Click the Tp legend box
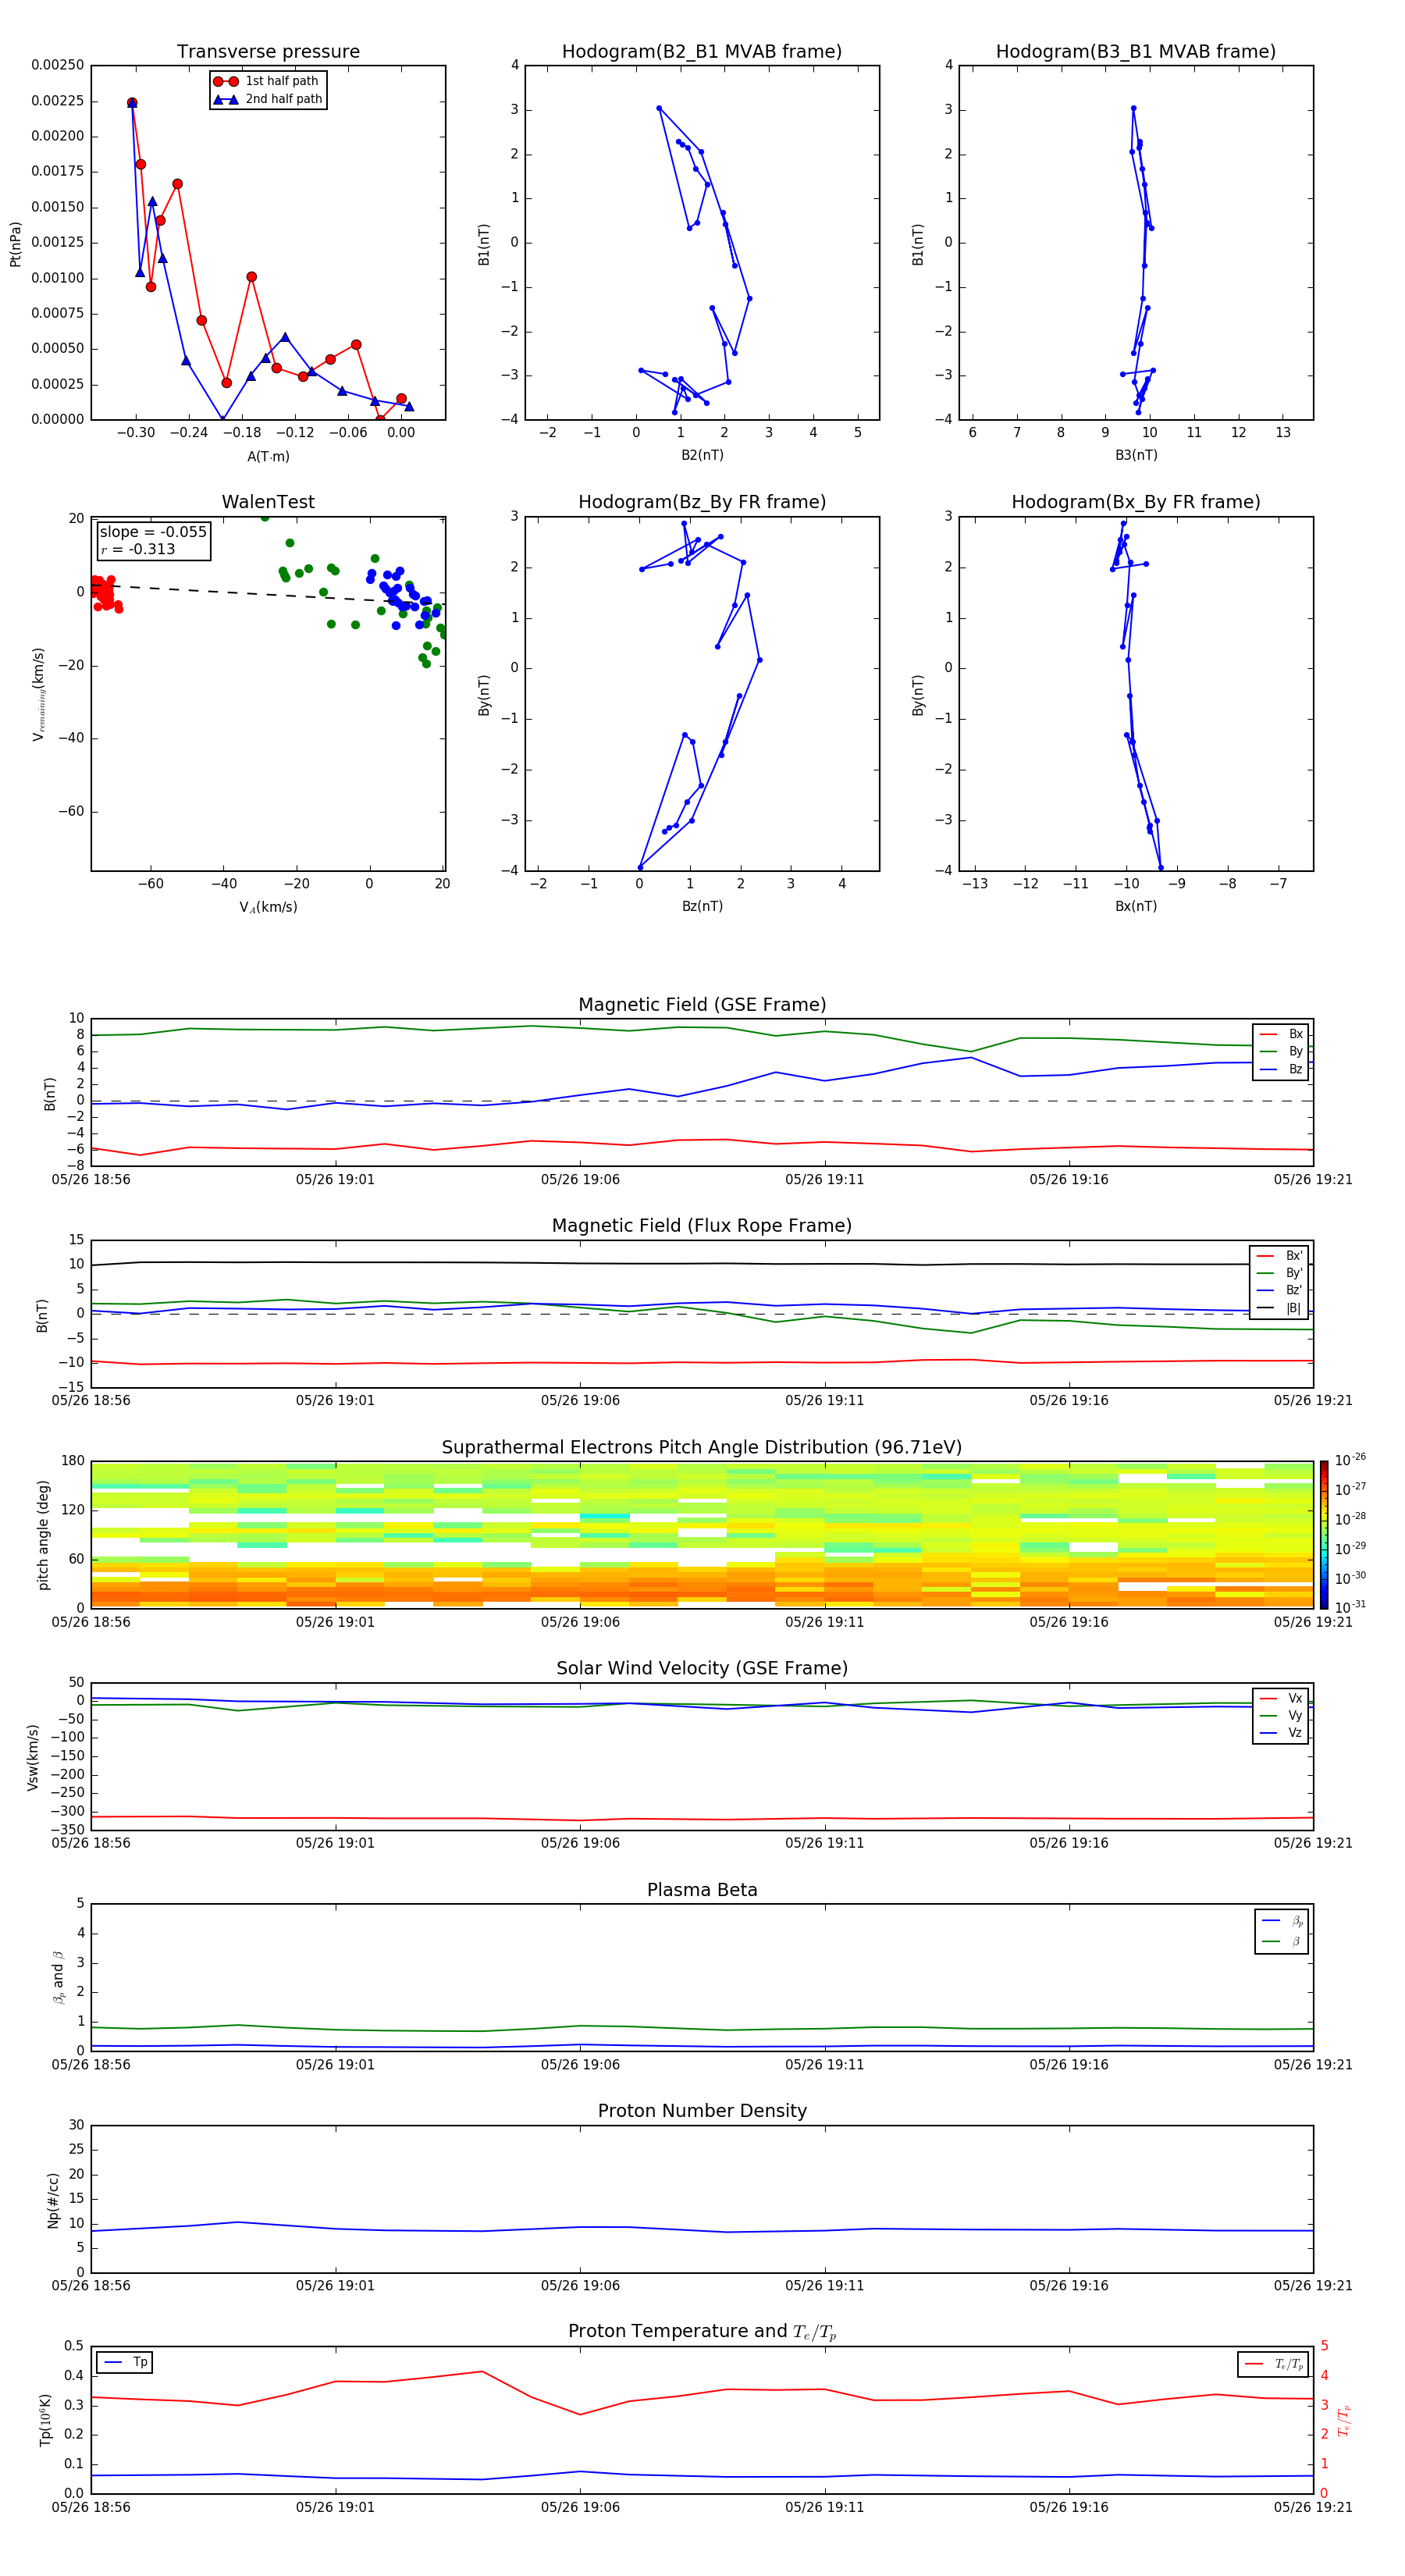 pyautogui.click(x=124, y=2362)
